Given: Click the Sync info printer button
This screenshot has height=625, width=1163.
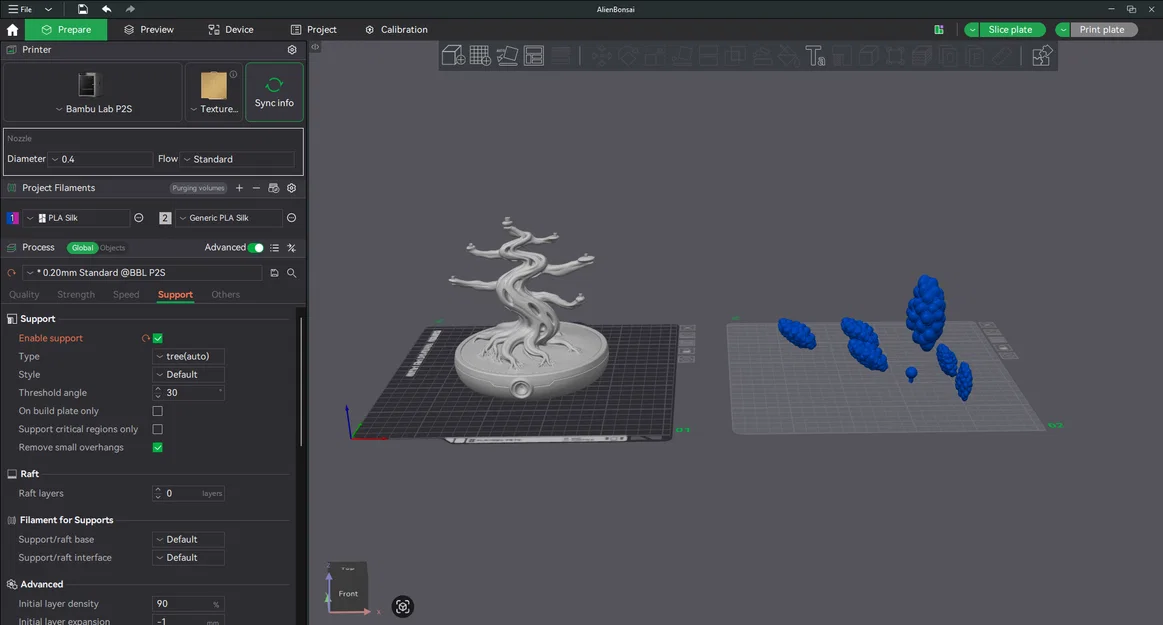Looking at the screenshot, I should coord(273,92).
